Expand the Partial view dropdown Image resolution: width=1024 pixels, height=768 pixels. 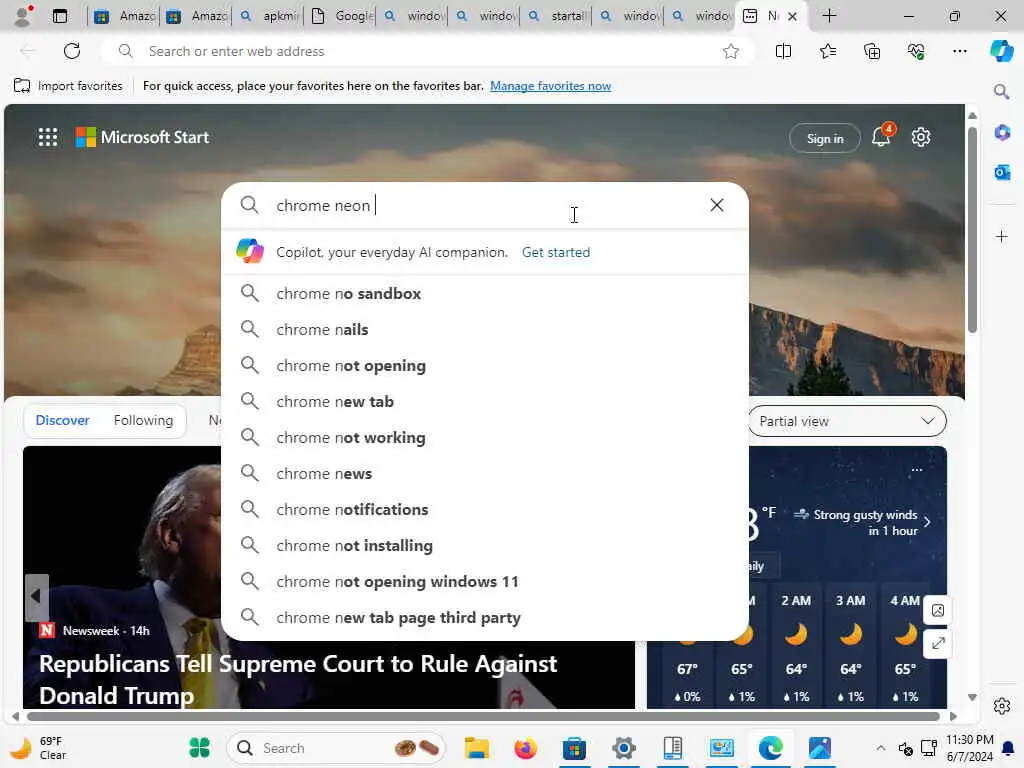click(x=847, y=421)
